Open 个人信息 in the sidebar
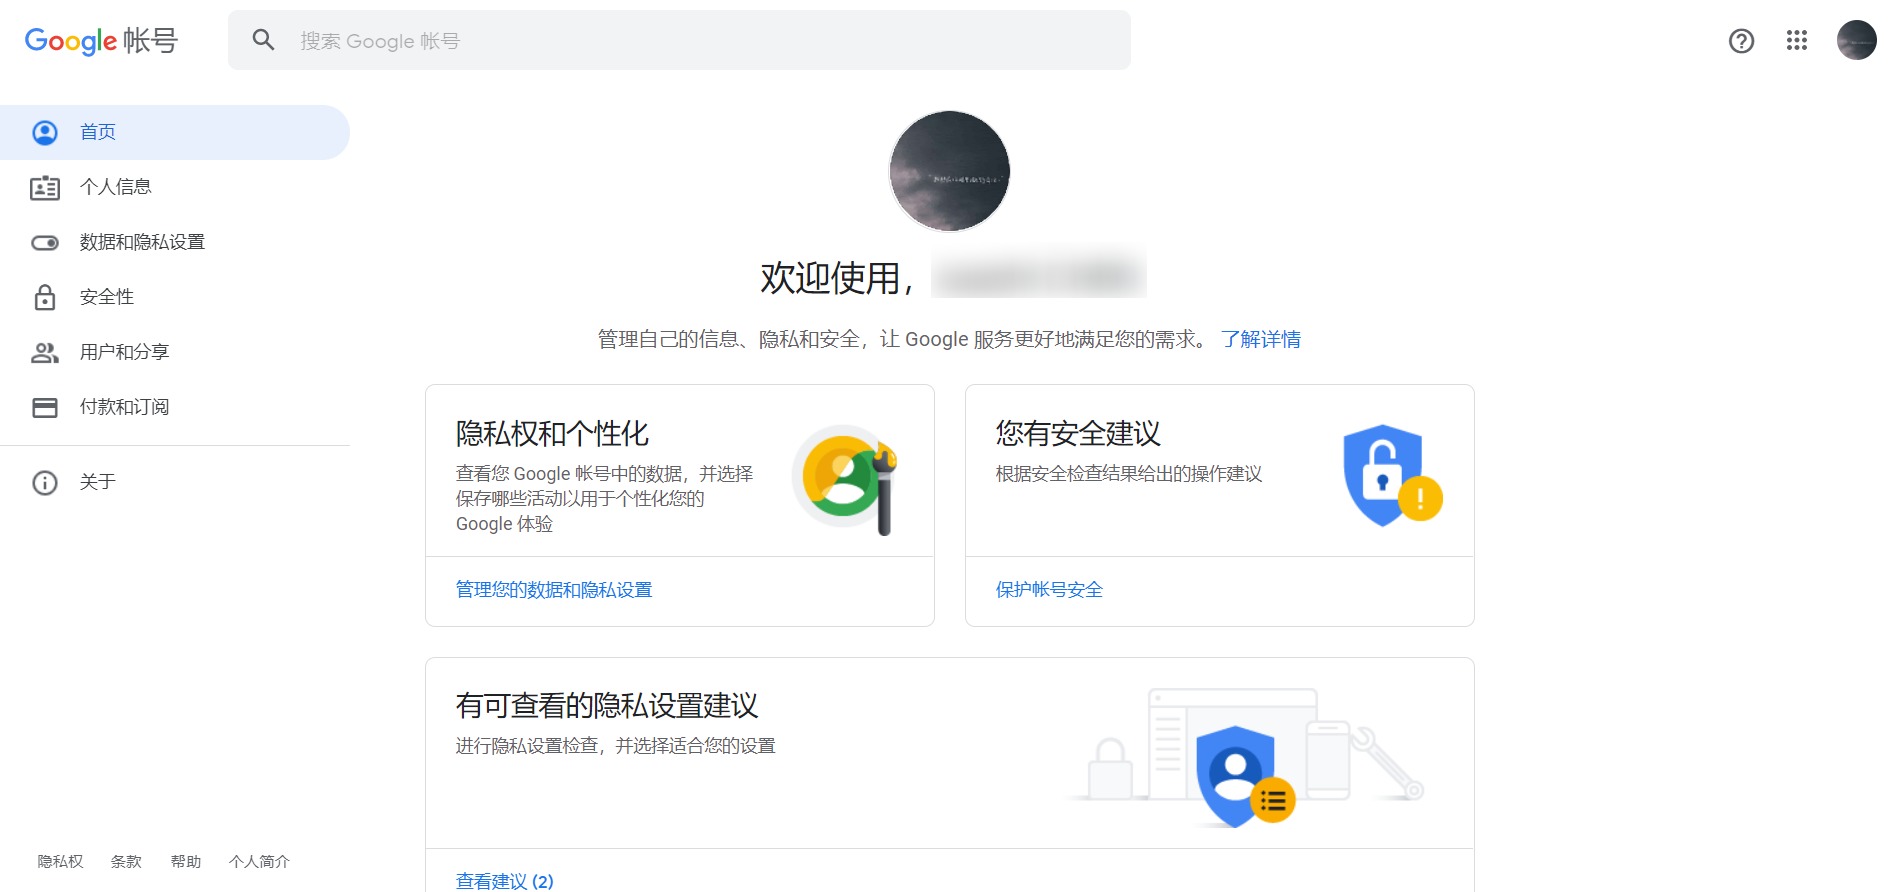The width and height of the screenshot is (1898, 892). [x=175, y=187]
